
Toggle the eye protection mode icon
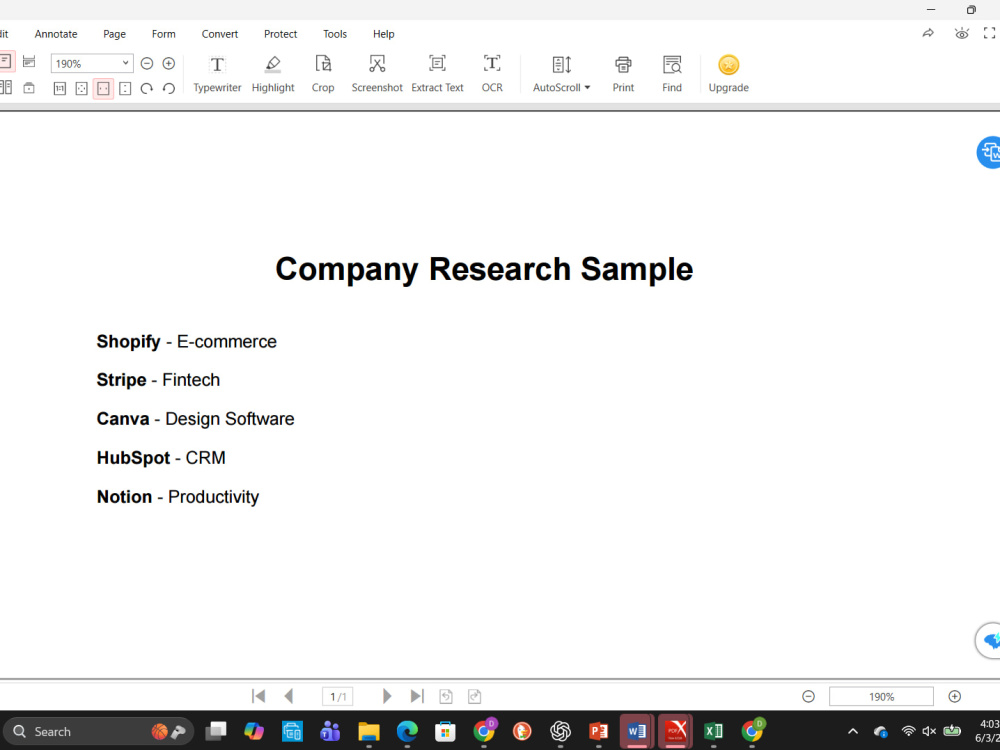[962, 33]
